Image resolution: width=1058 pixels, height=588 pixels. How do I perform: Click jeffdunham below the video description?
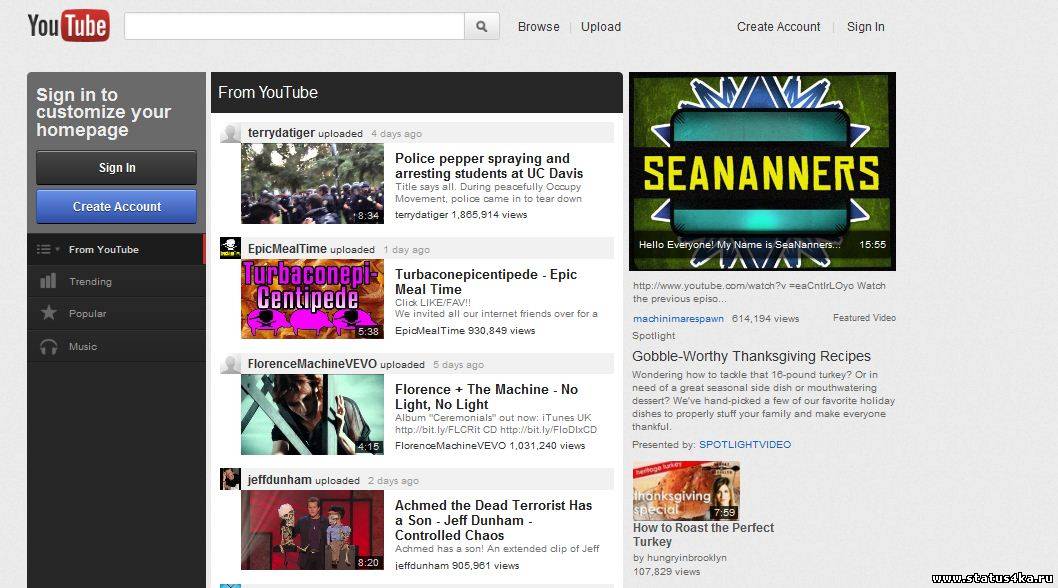422,566
